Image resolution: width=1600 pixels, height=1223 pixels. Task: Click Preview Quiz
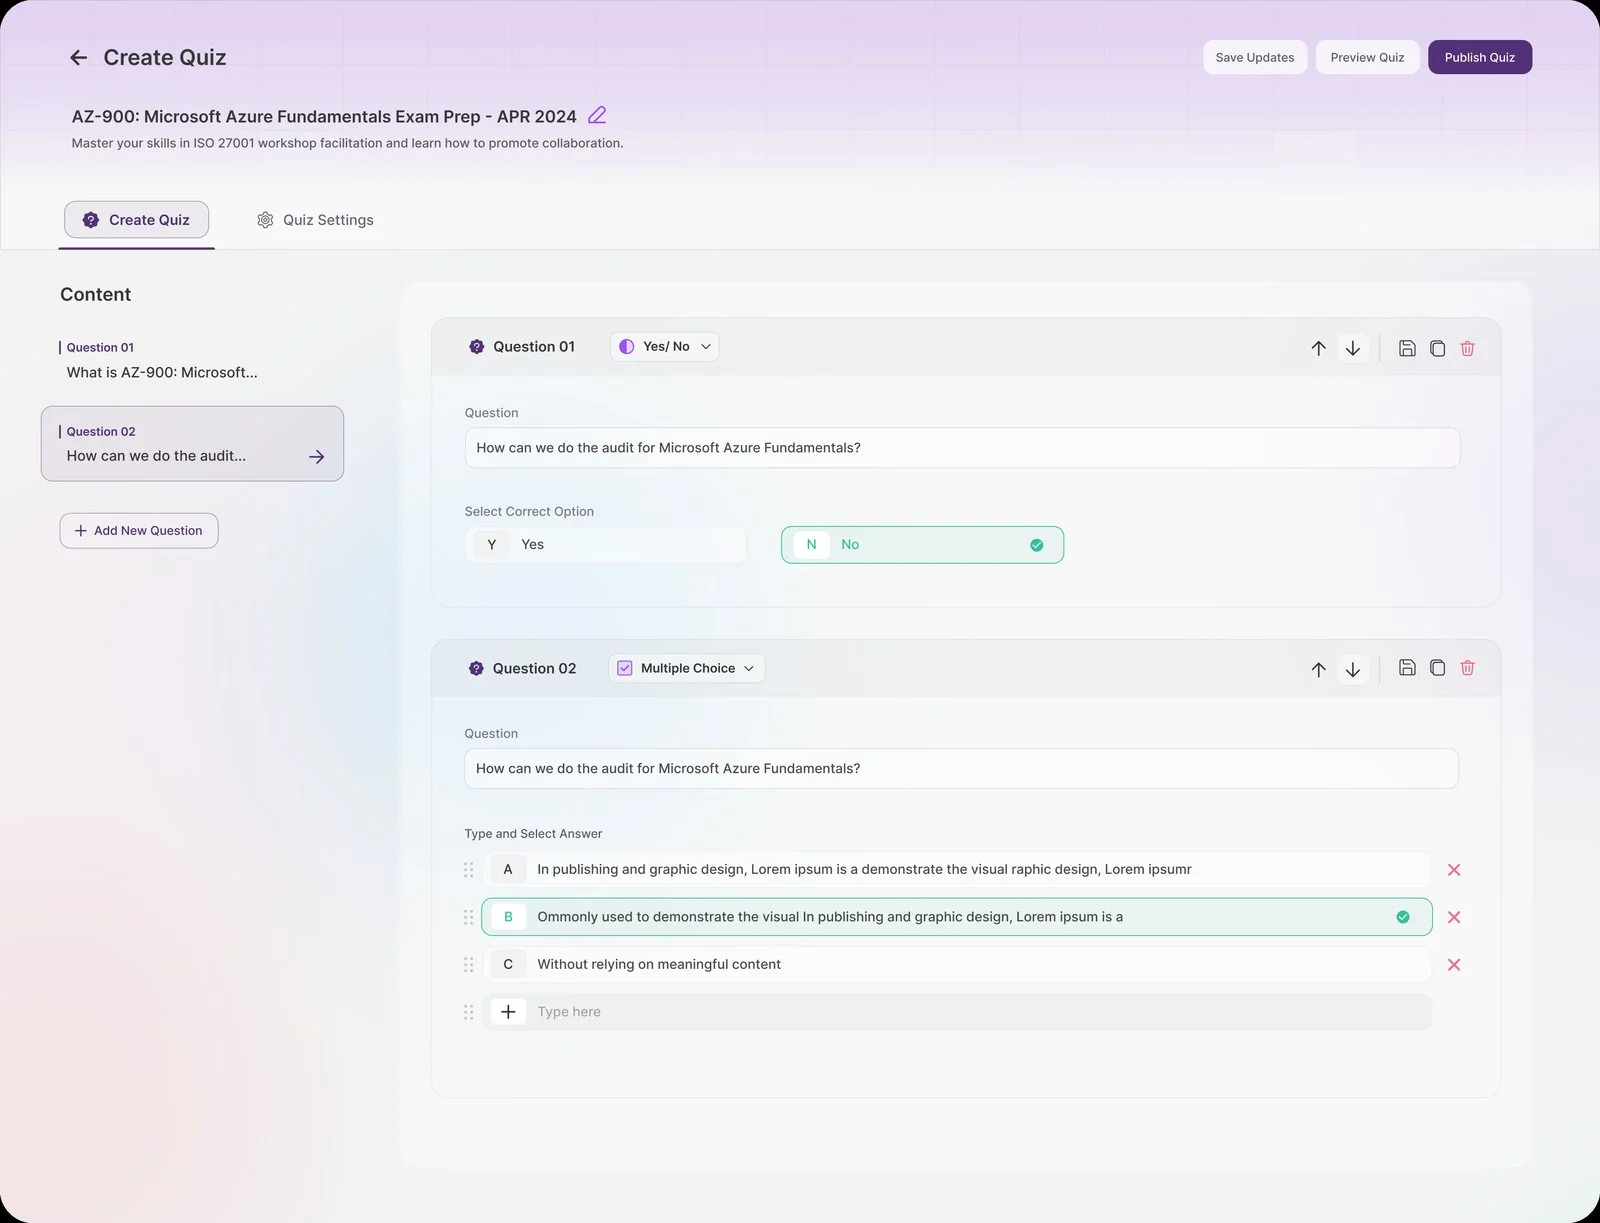[1367, 57]
